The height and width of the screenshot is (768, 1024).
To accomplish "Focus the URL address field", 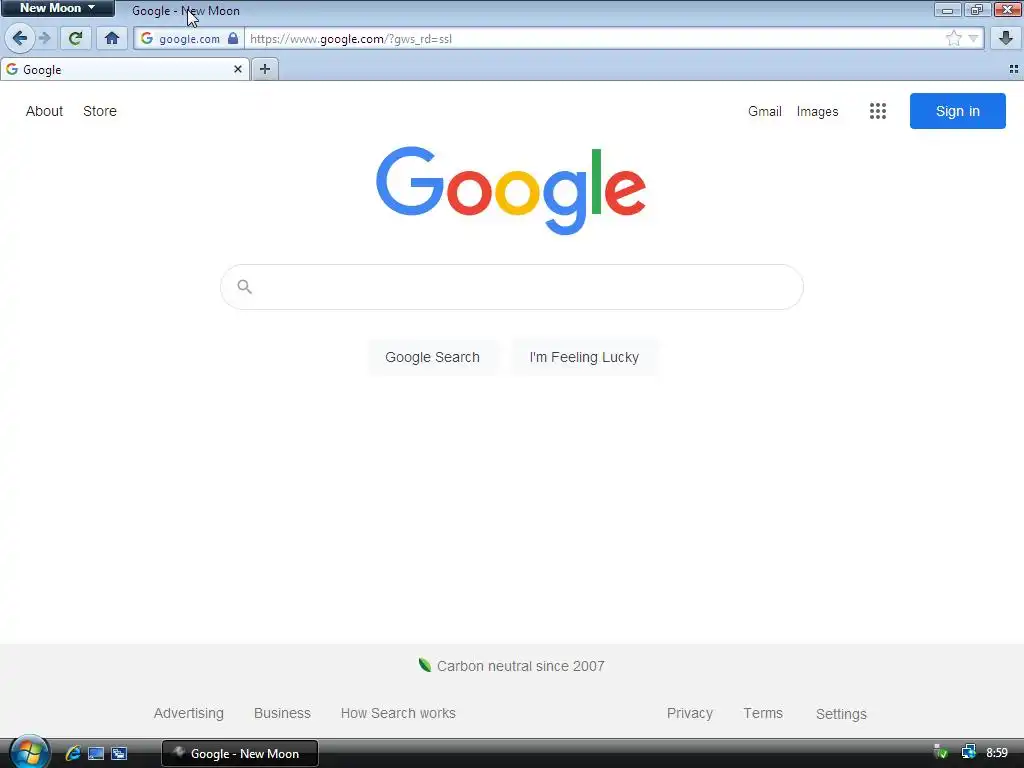I will click(594, 39).
